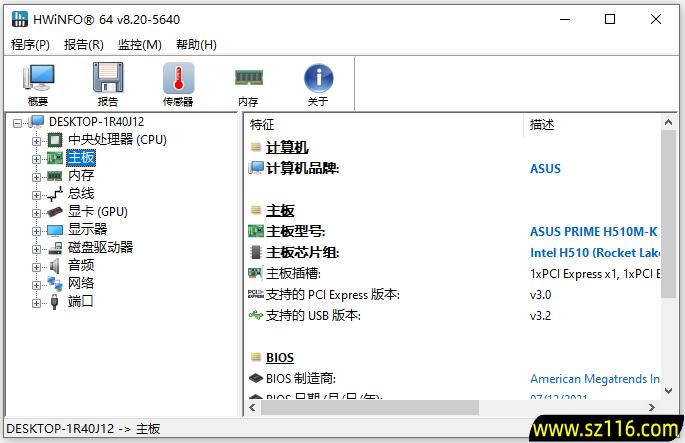685x443 pixels.
Task: Click the ASUS brand value
Action: click(x=545, y=169)
